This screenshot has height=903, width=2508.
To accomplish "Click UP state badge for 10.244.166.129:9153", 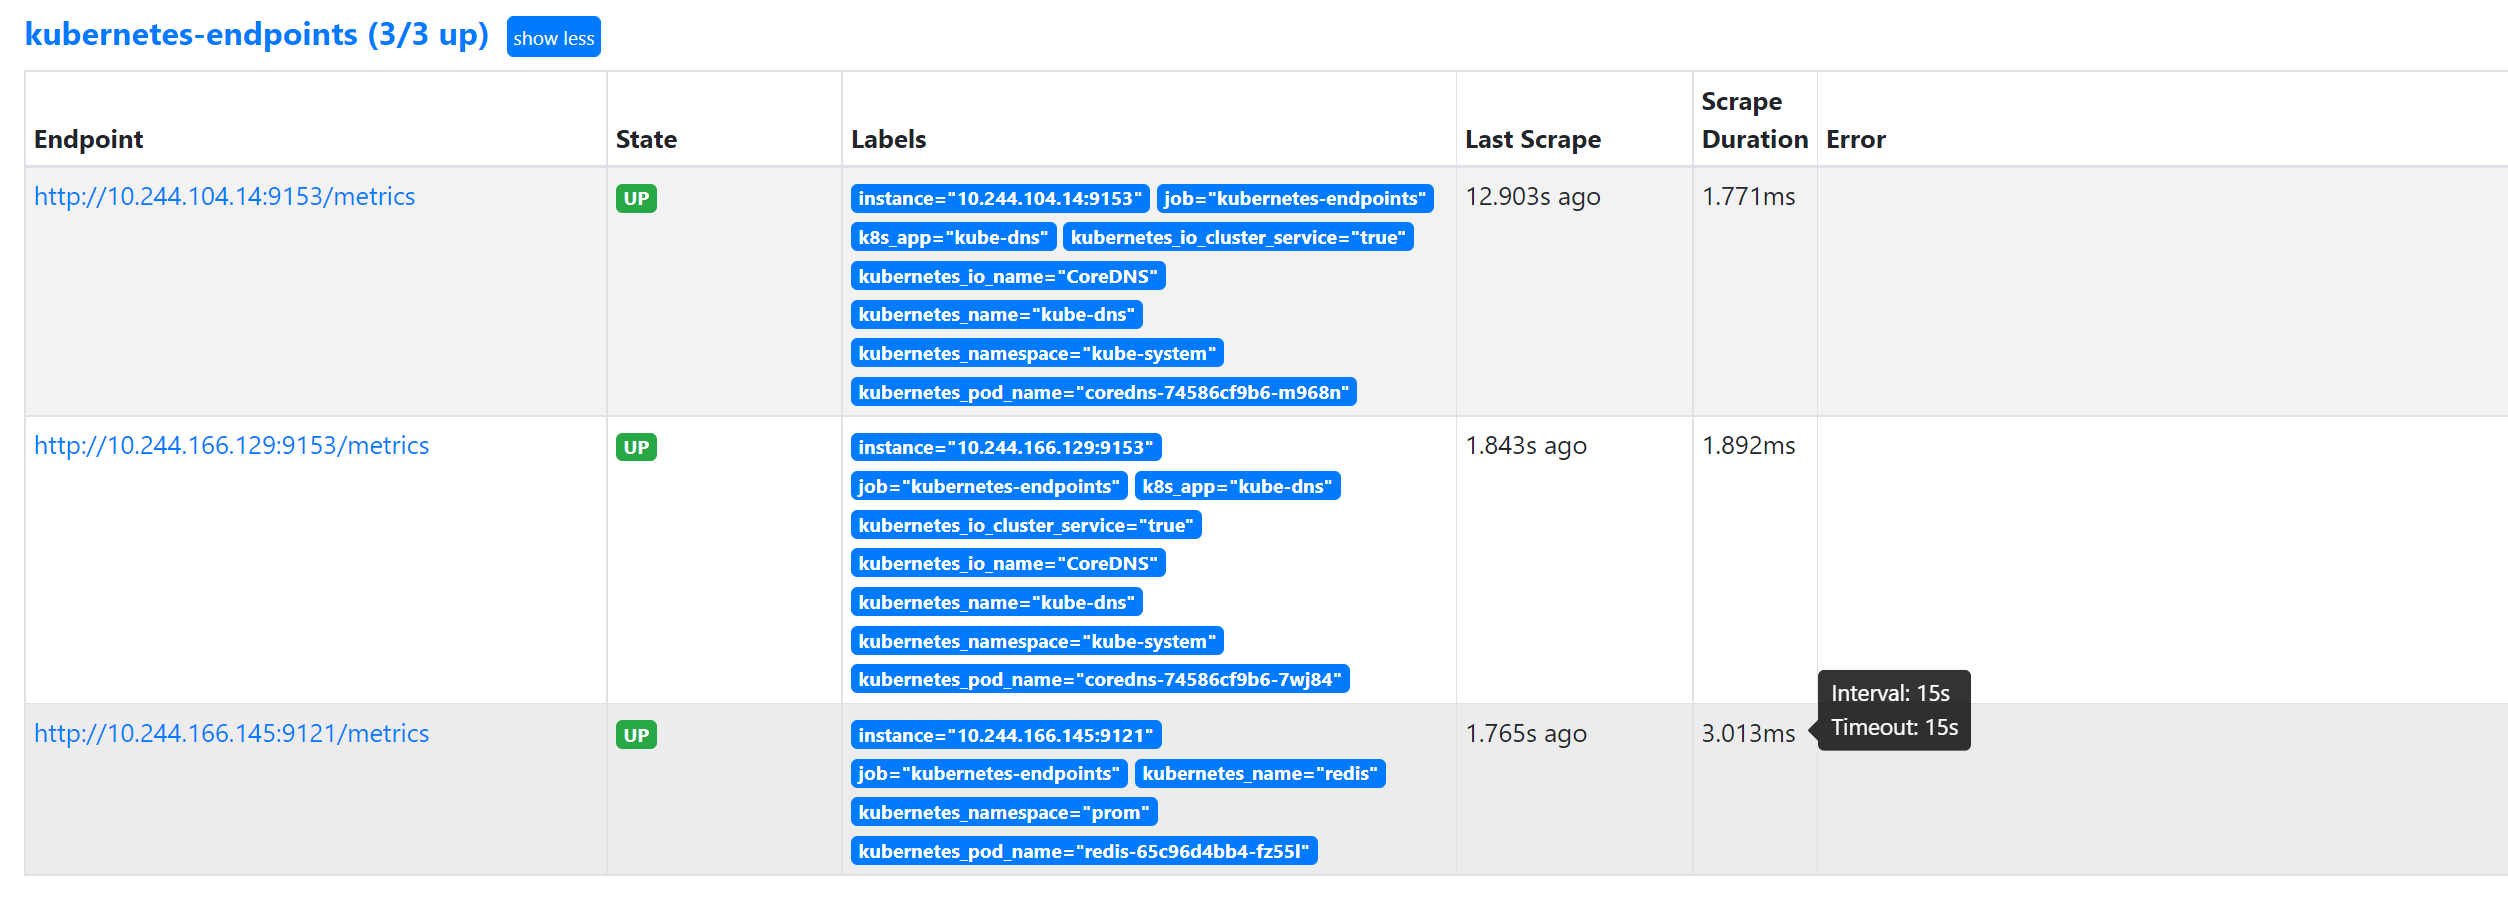I will click(x=636, y=447).
